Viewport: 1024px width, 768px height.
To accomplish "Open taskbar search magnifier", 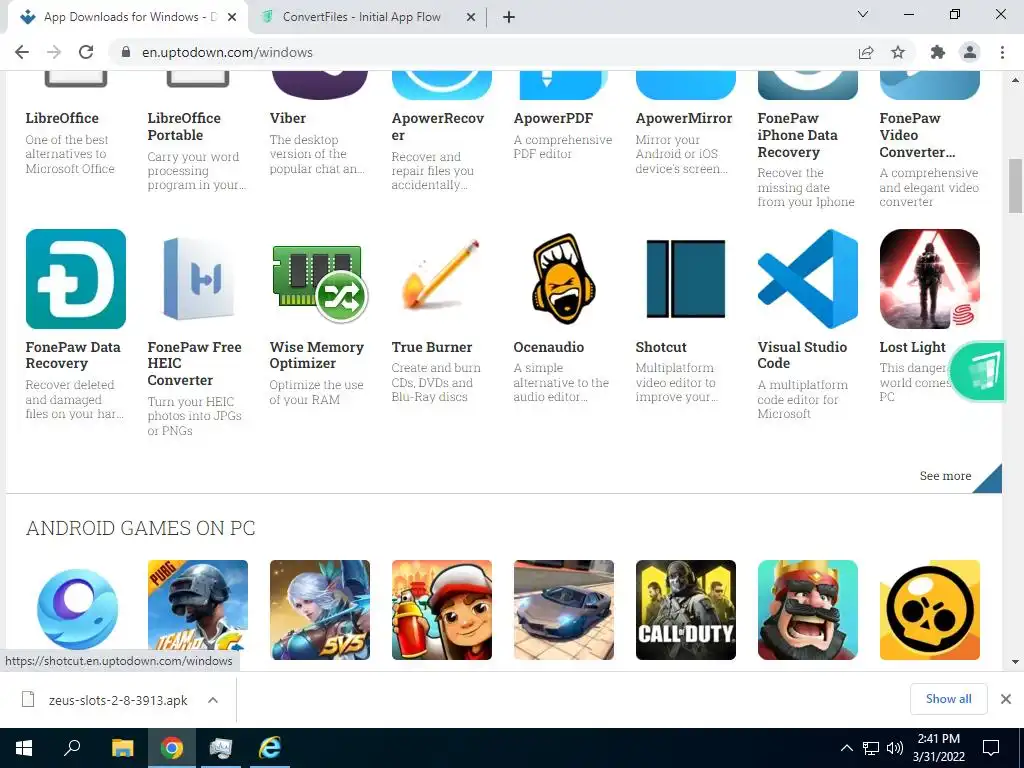I will pos(72,748).
